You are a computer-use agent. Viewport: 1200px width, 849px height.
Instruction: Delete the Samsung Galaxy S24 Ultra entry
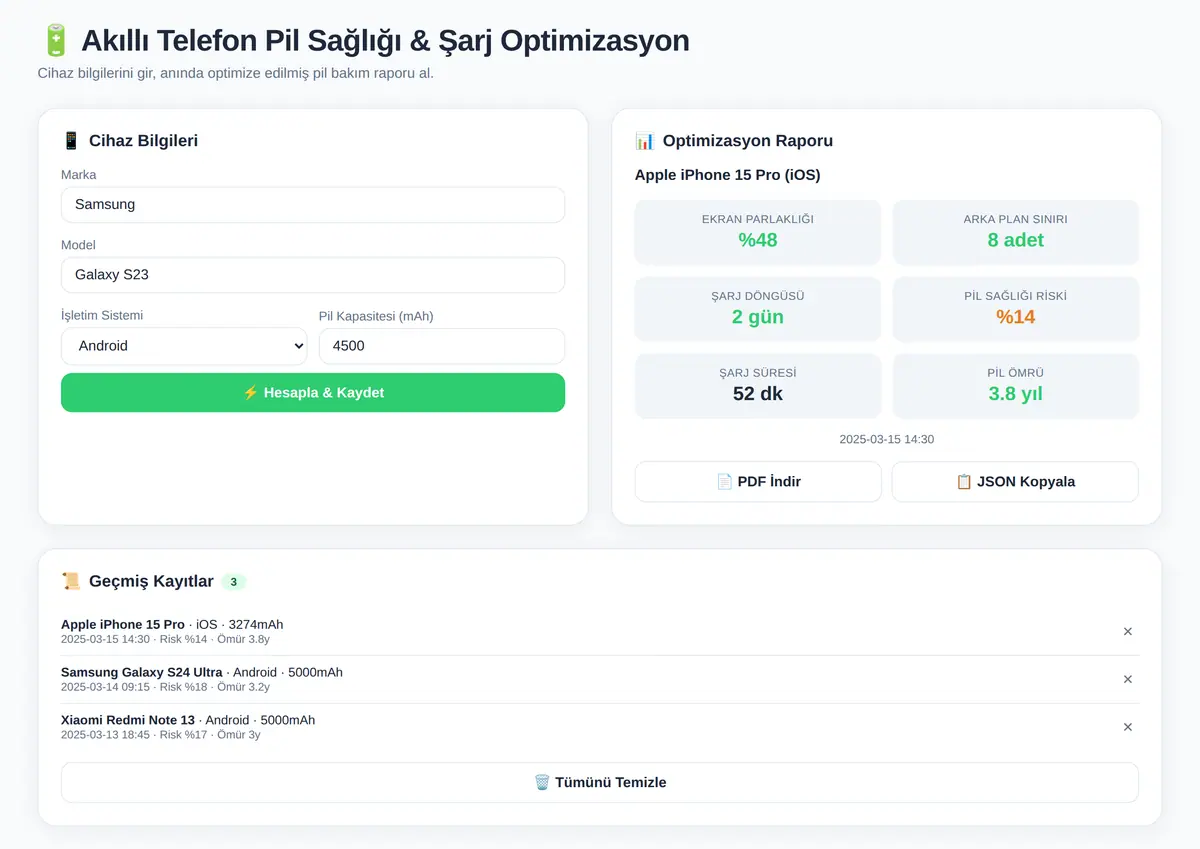[x=1127, y=680]
